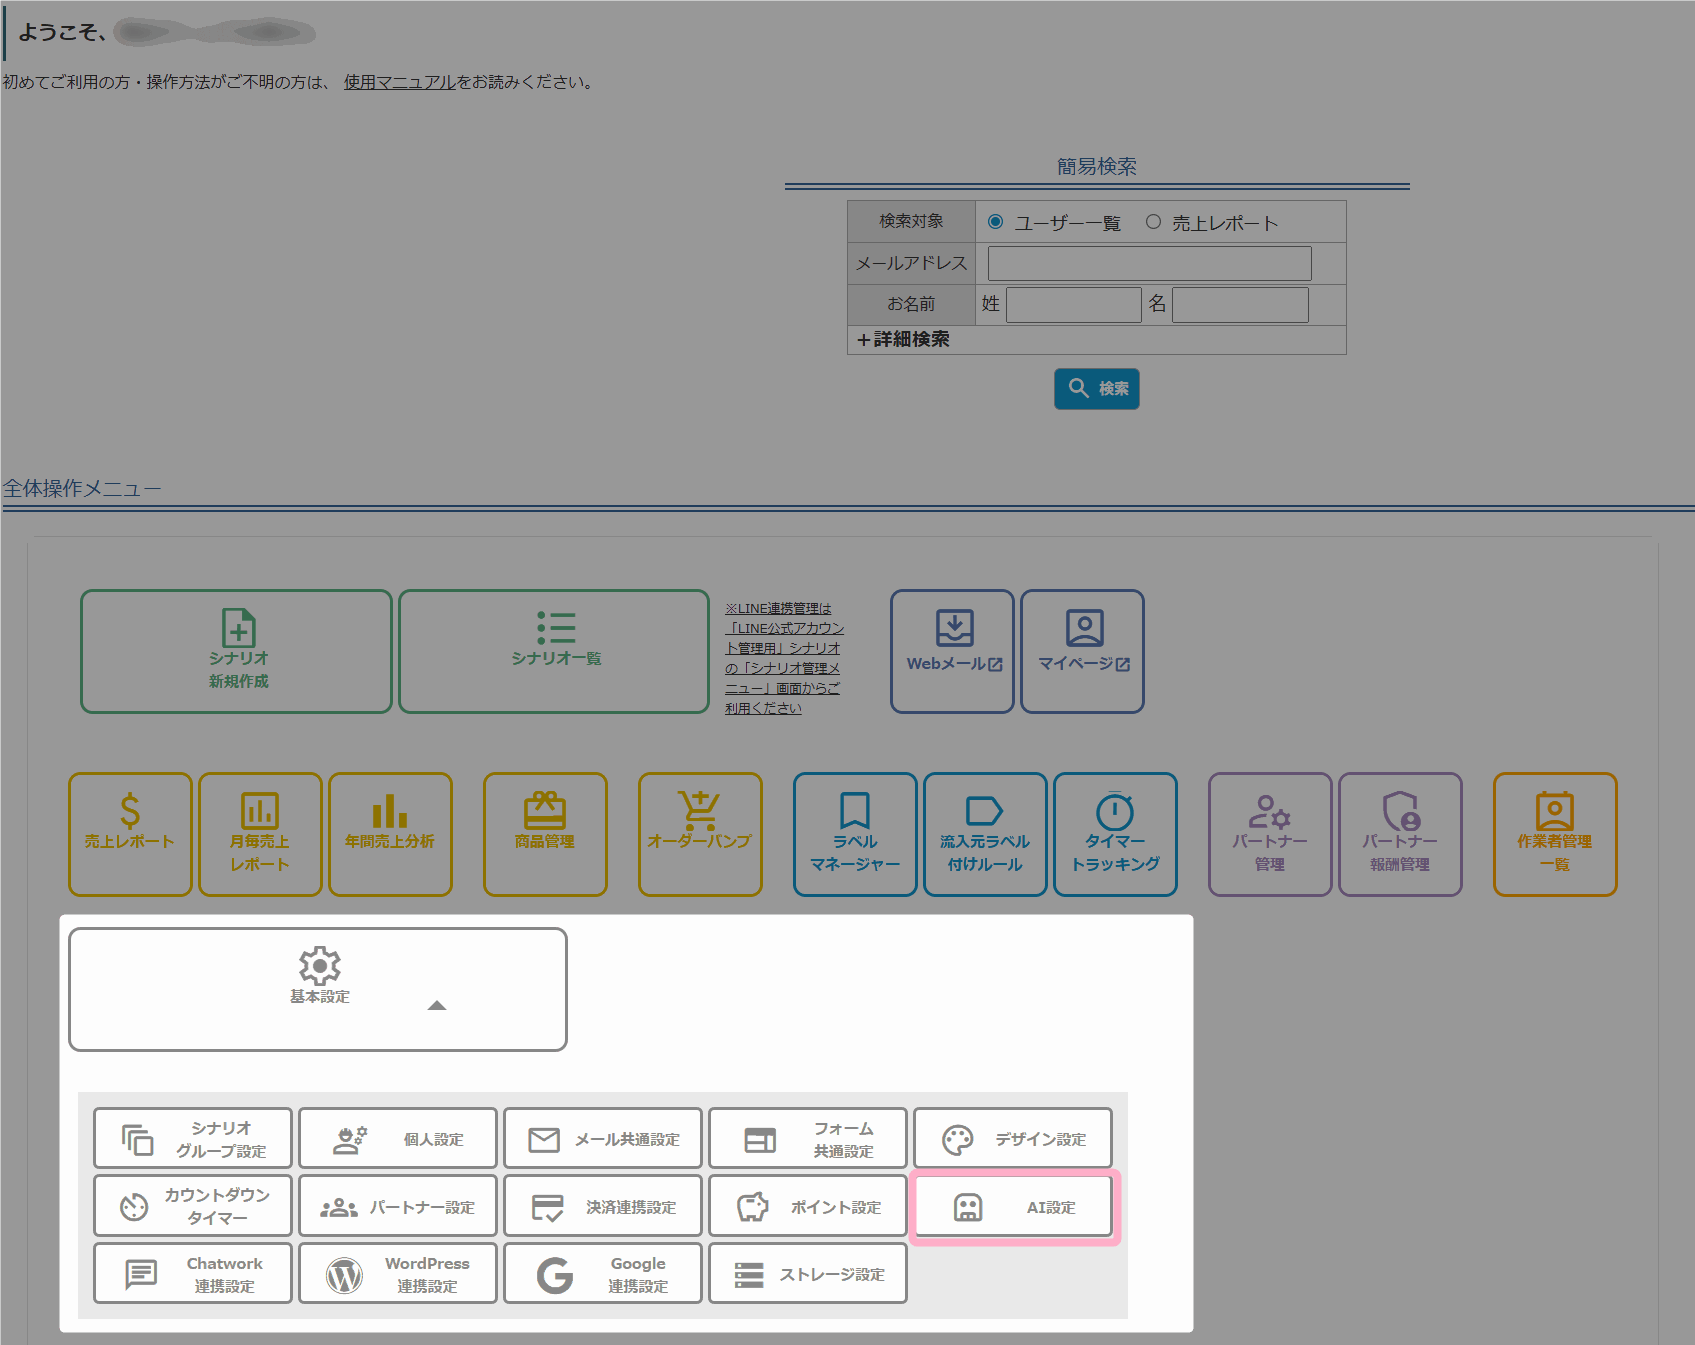Image resolution: width=1695 pixels, height=1345 pixels.
Task: Open 商品管理 gift box icon
Action: [545, 810]
